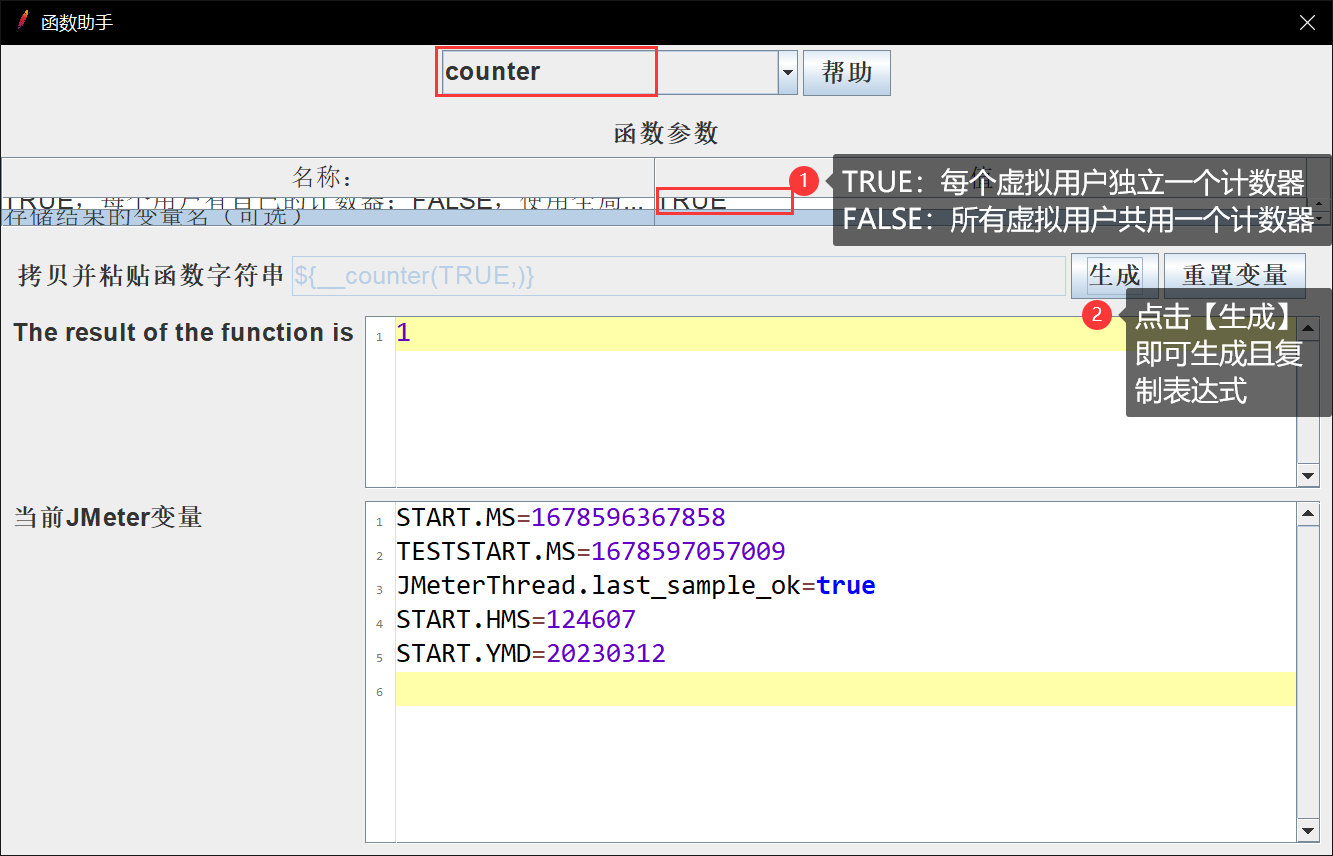Screen dimensions: 1333x856
Task: Close the 函数助手 window
Action: (1307, 22)
